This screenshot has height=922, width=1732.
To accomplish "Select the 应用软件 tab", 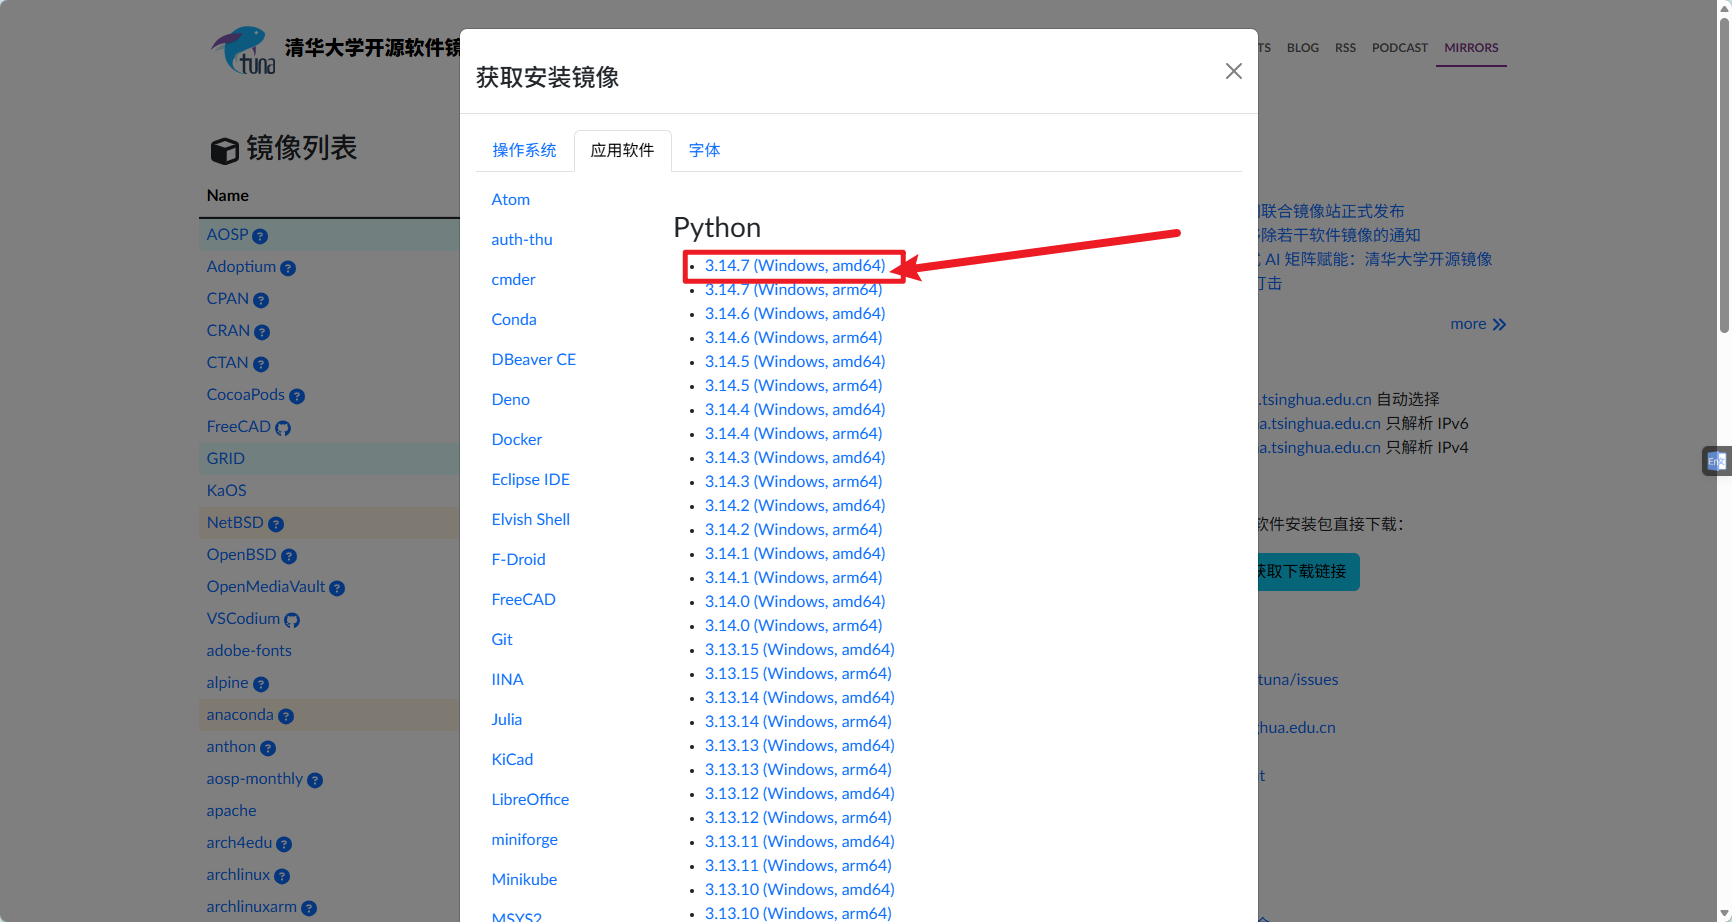I will [x=622, y=150].
